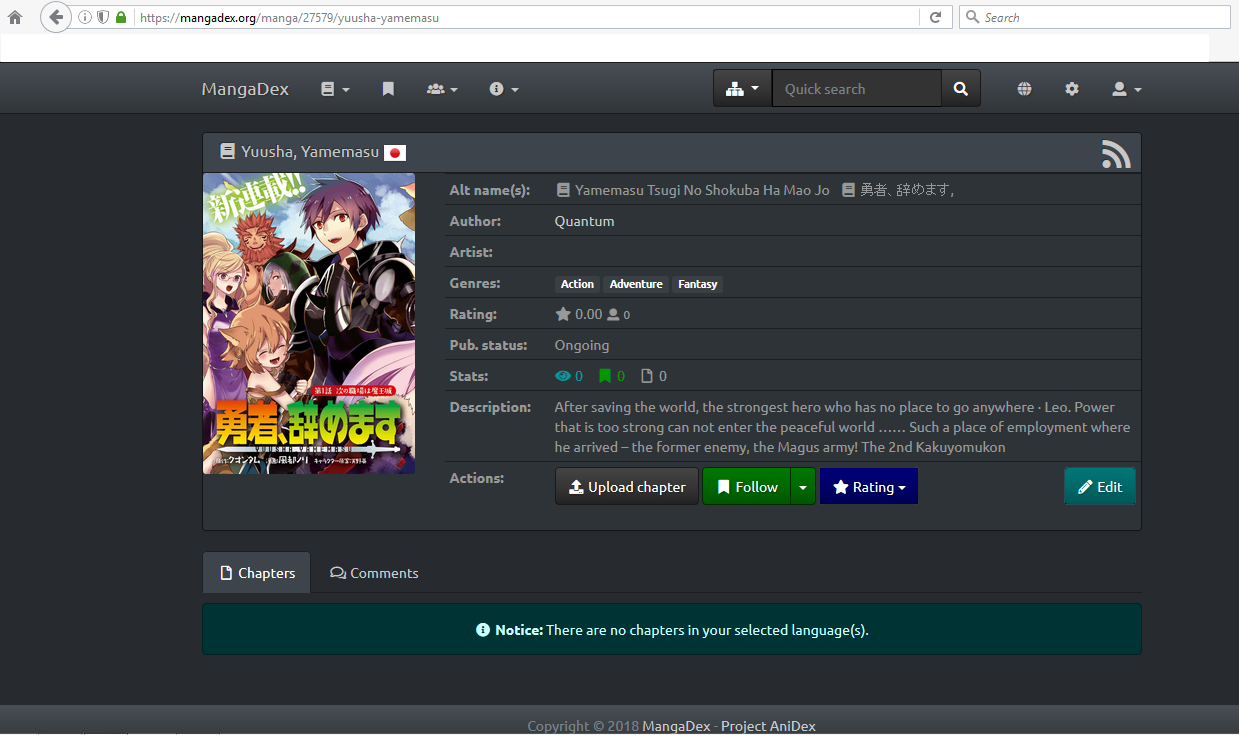Reload the page with the refresh icon
This screenshot has width=1239, height=735.
pyautogui.click(x=936, y=17)
